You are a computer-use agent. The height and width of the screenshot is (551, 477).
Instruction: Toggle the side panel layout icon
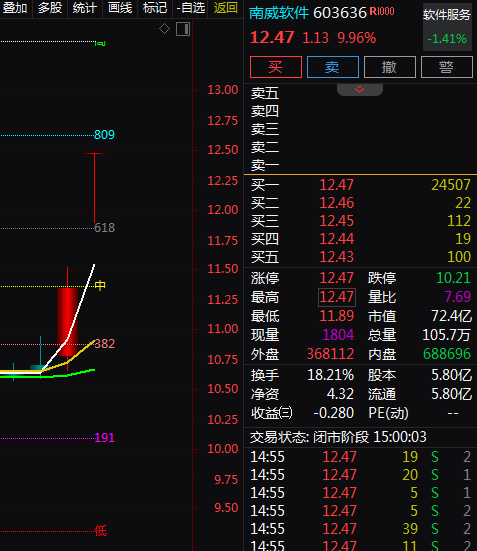(183, 29)
